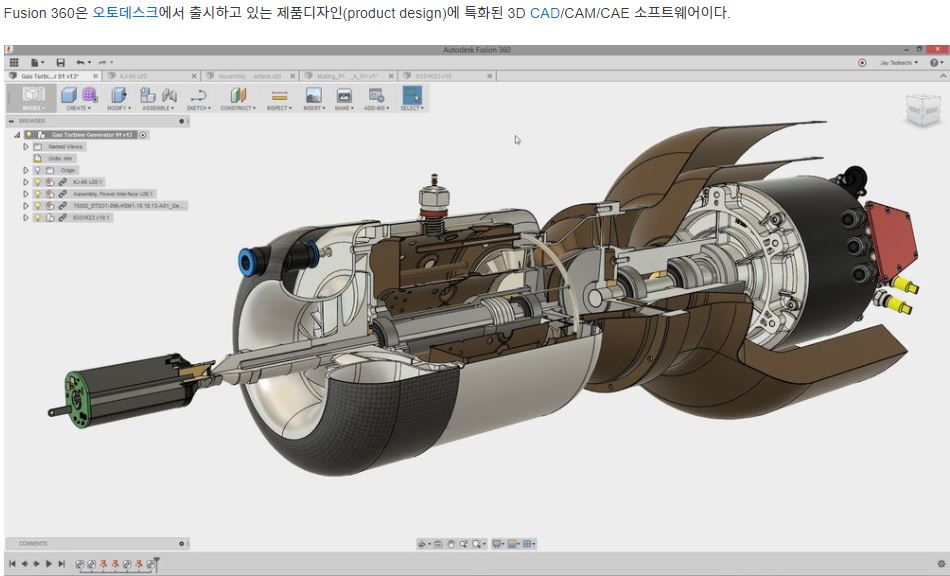Viewport: 950px width, 576px height.
Task: Open the File menu icon
Action: pos(37,62)
